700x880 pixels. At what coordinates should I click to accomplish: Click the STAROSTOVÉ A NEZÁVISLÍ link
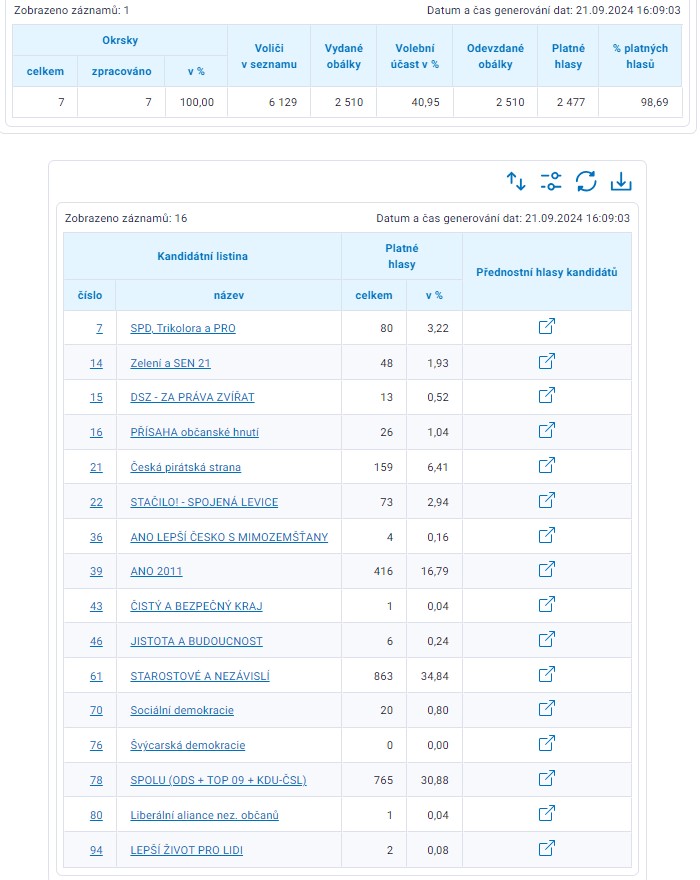[200, 676]
